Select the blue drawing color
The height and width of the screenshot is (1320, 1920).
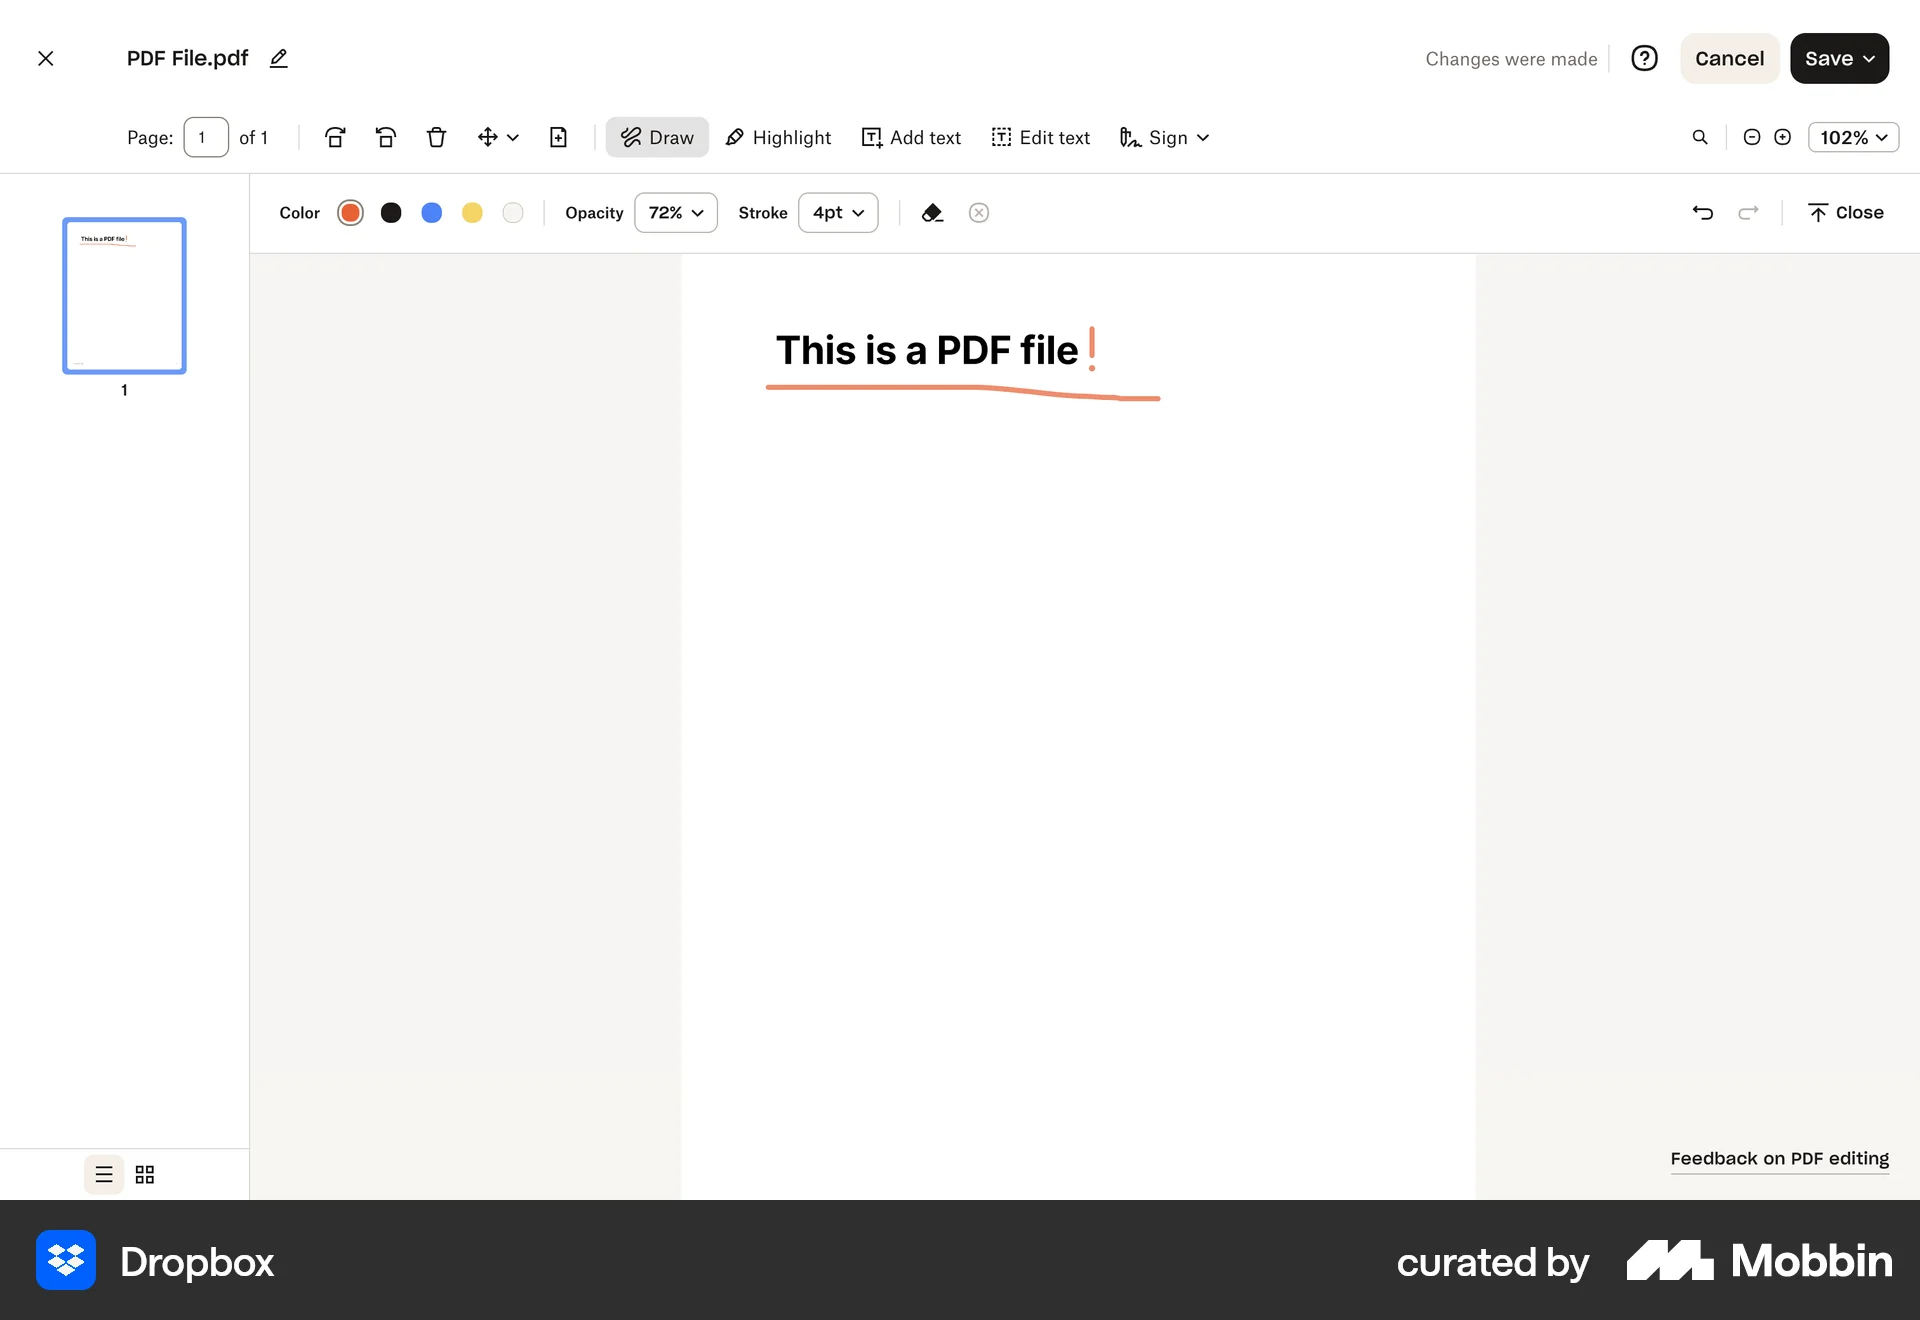[x=431, y=212]
